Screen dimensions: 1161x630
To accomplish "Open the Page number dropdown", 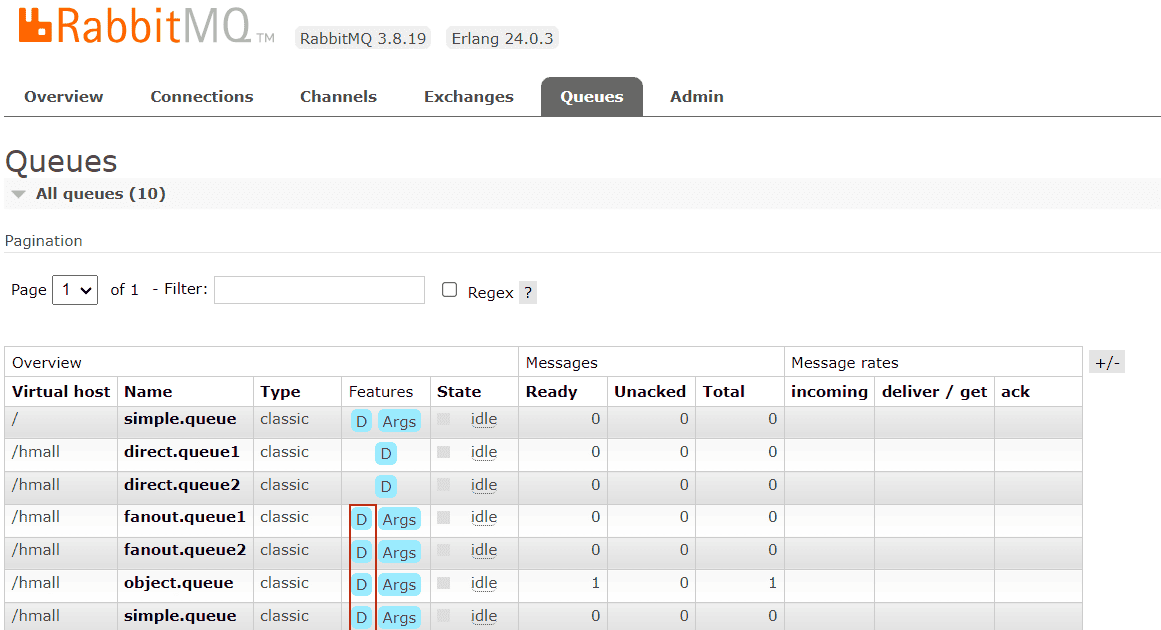I will click(75, 290).
